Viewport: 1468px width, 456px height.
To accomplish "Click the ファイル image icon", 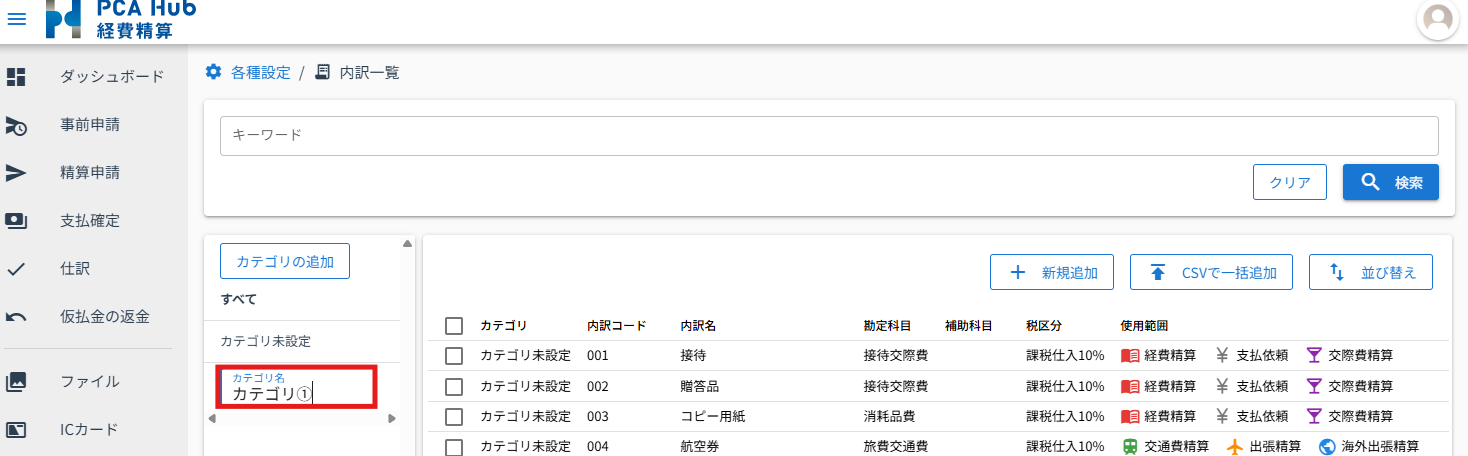I will pos(16,381).
